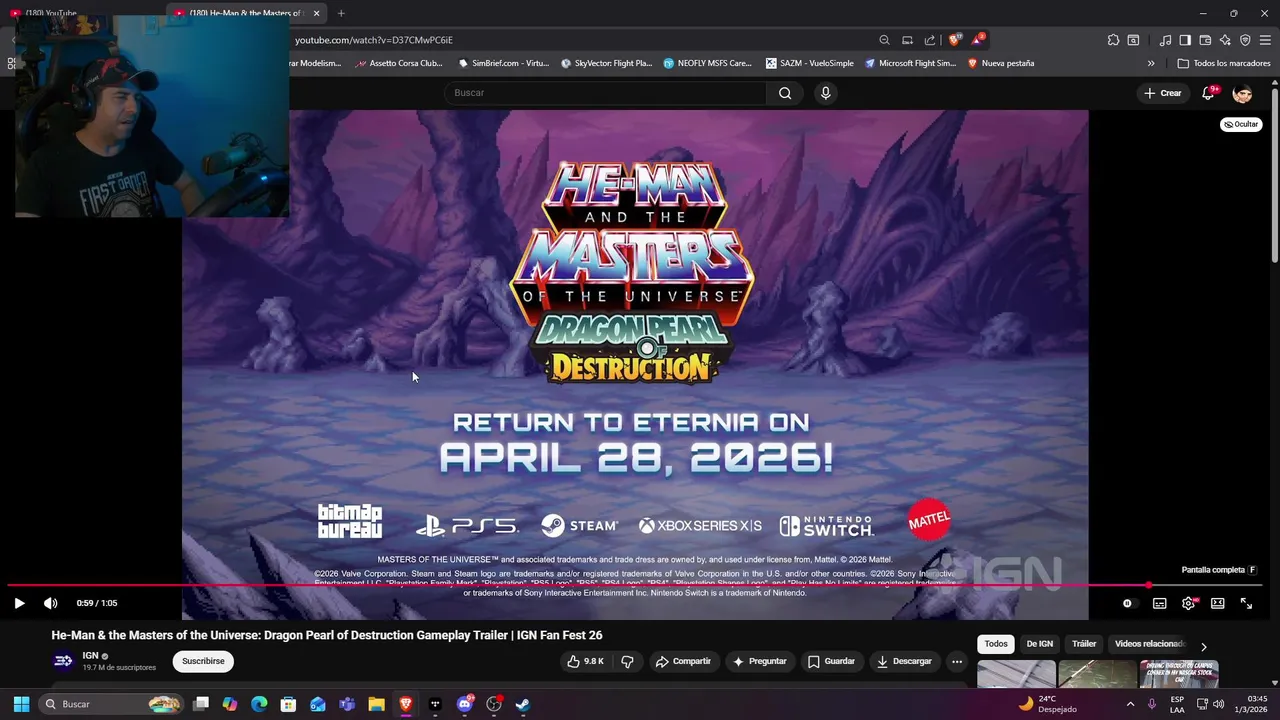Open the Nueva pestaña bookmark
This screenshot has height=720, width=1280.
pyautogui.click(x=1000, y=63)
